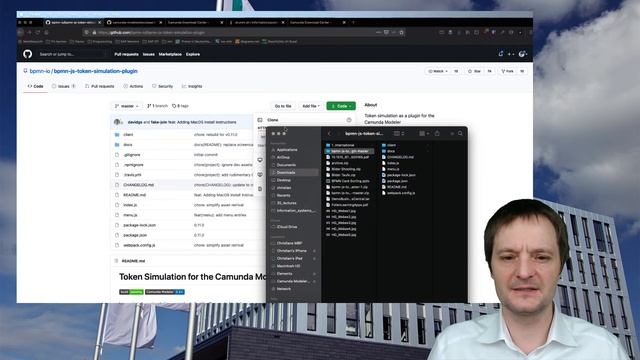640x360 pixels.
Task: Click the davidgs author avatar in commit row
Action: 118,122
